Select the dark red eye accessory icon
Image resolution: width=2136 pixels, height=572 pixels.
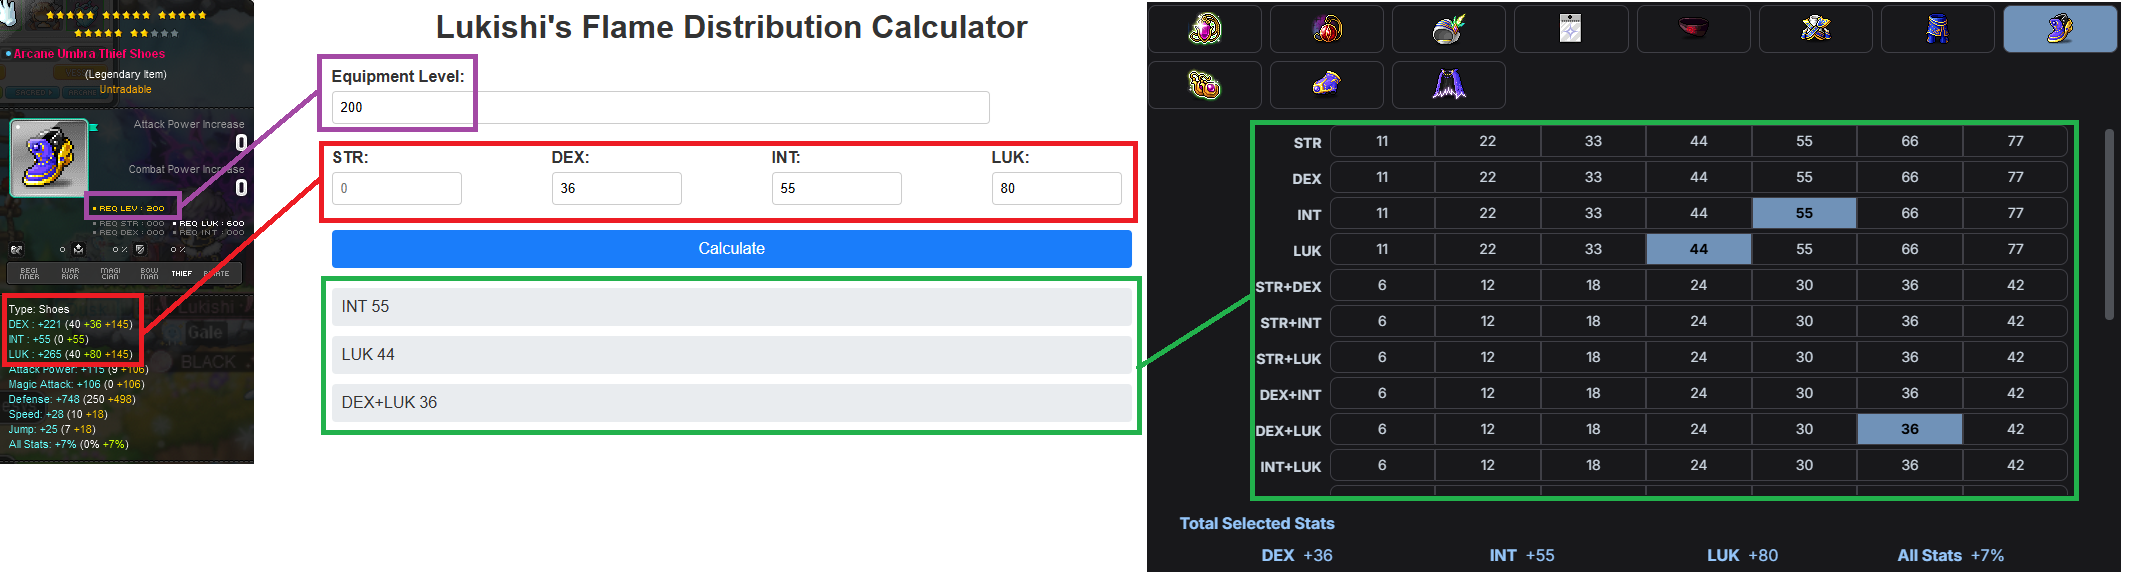click(x=1693, y=29)
